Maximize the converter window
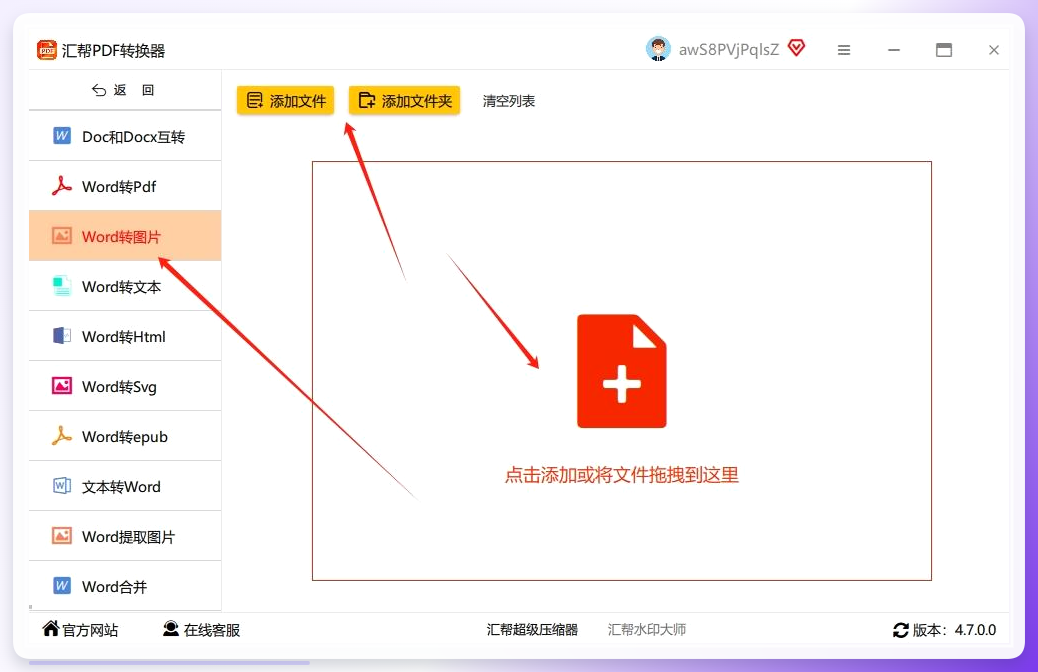The width and height of the screenshot is (1038, 672). [943, 50]
